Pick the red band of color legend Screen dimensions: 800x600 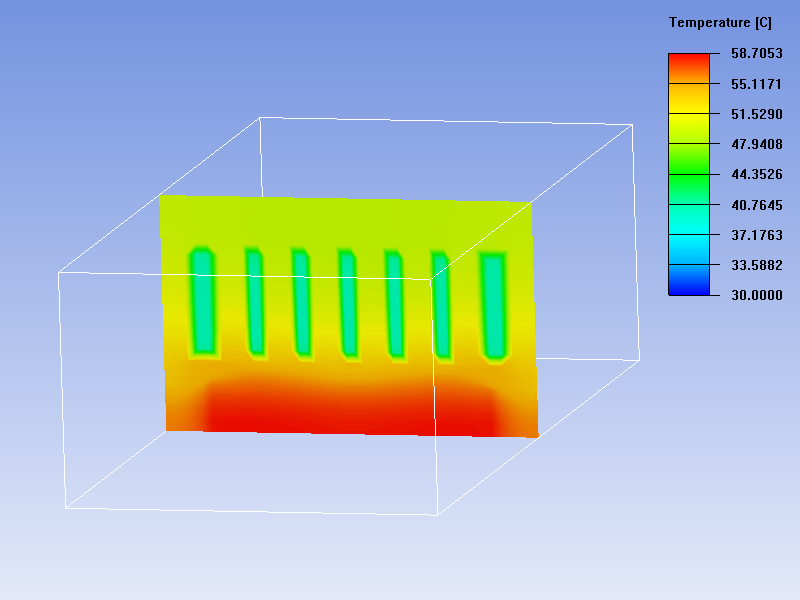(689, 68)
